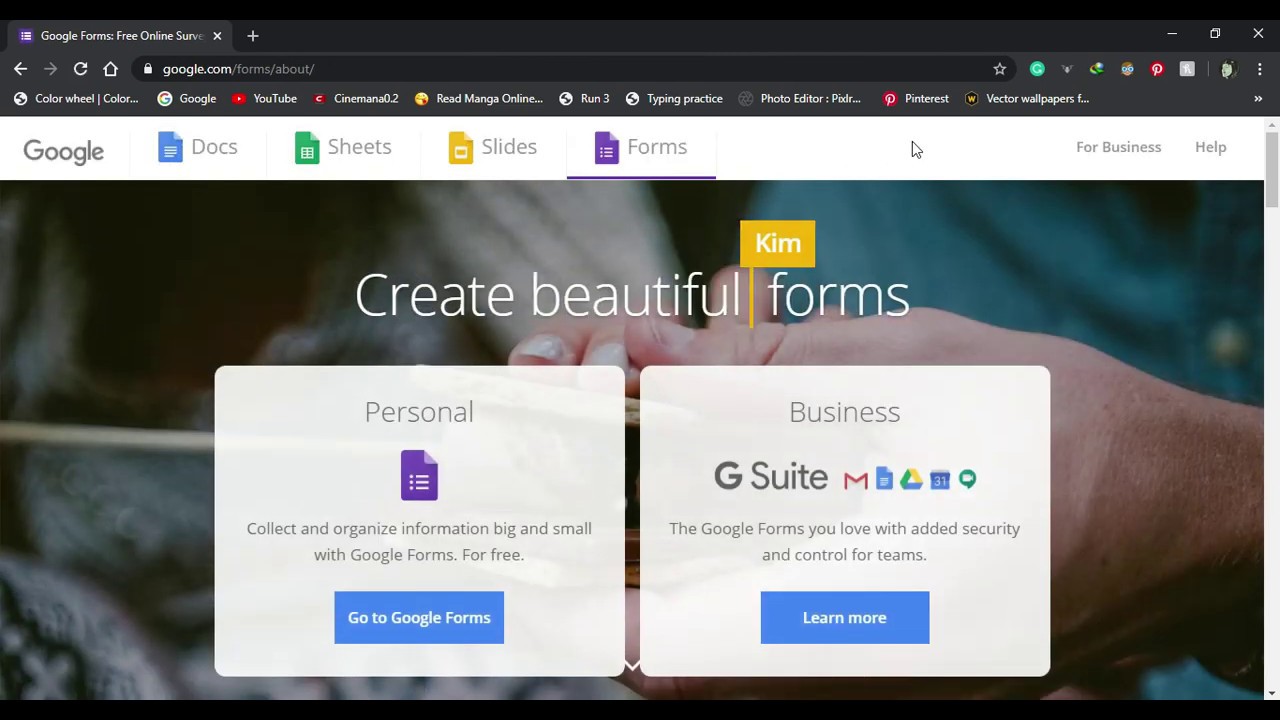Open a new browser tab
This screenshot has width=1280, height=720.
coord(253,36)
